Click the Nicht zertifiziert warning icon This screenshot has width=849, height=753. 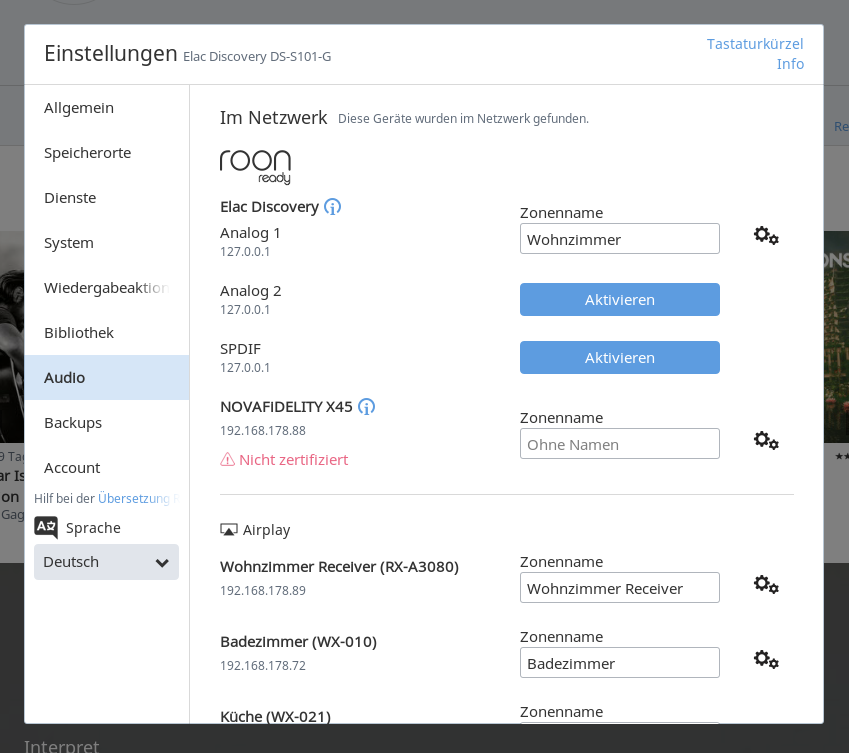point(227,460)
